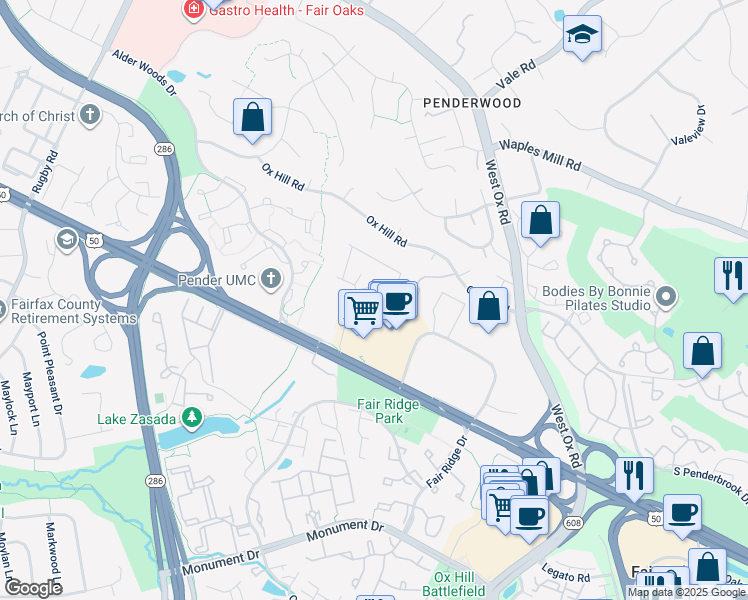The image size is (748, 600).
Task: Click the shopping cart marker near Route 608
Action: click(502, 508)
